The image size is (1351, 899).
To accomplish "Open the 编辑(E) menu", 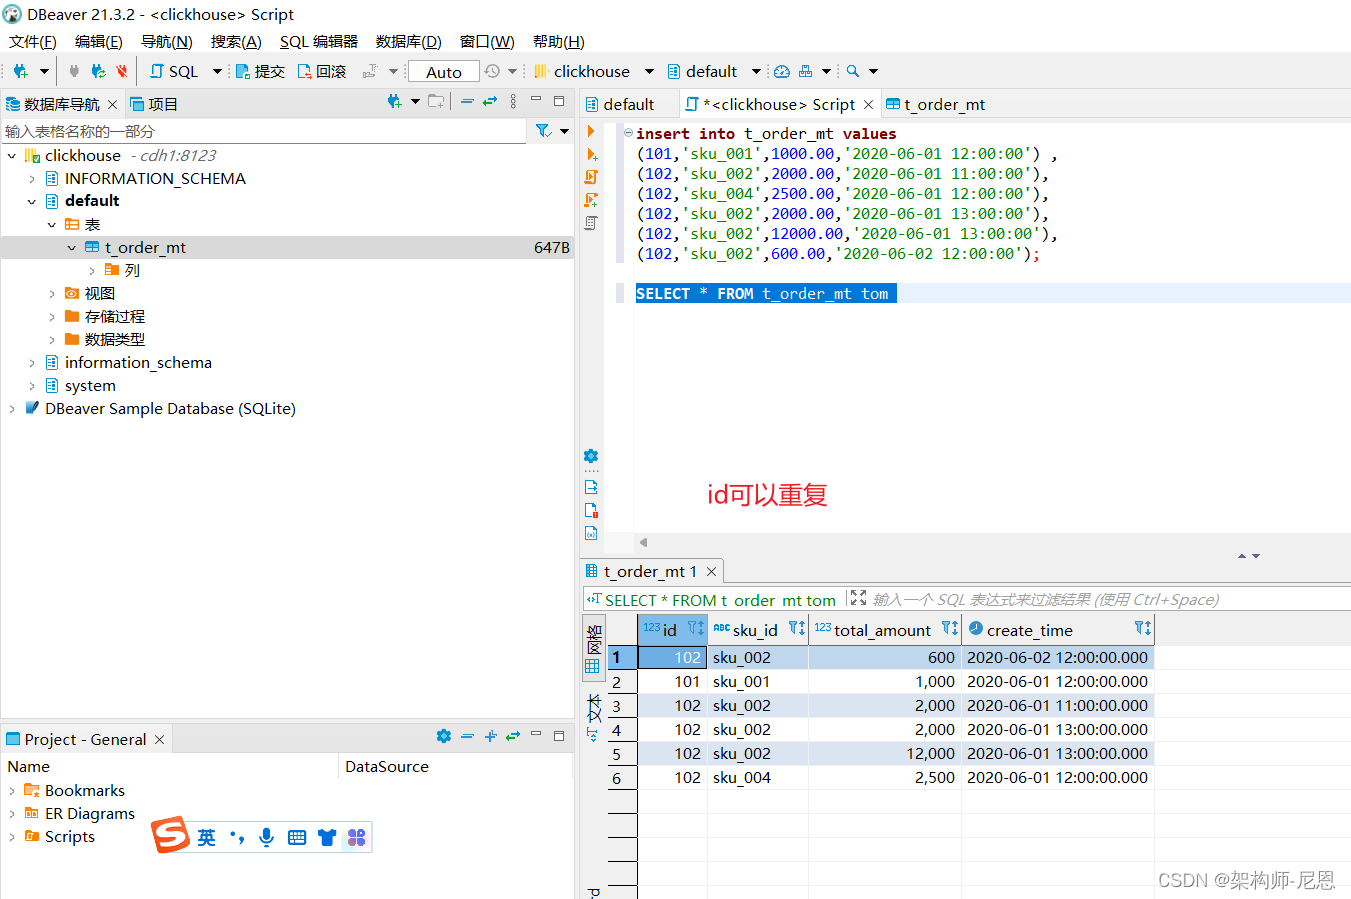I will tap(99, 41).
